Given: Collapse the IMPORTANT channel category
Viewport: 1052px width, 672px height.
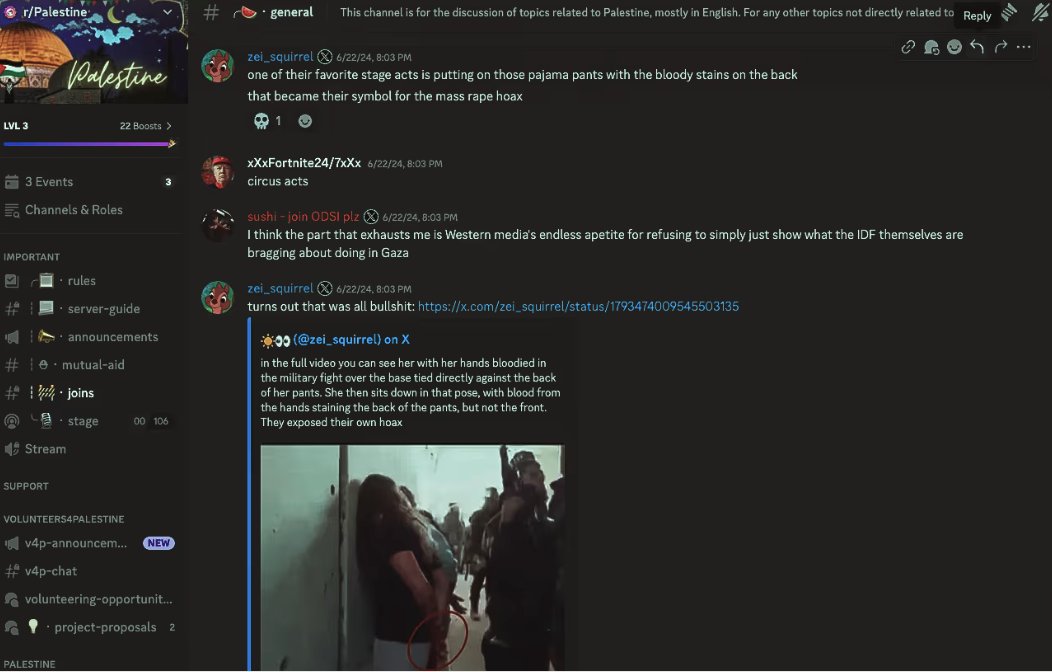Looking at the screenshot, I should (x=32, y=257).
